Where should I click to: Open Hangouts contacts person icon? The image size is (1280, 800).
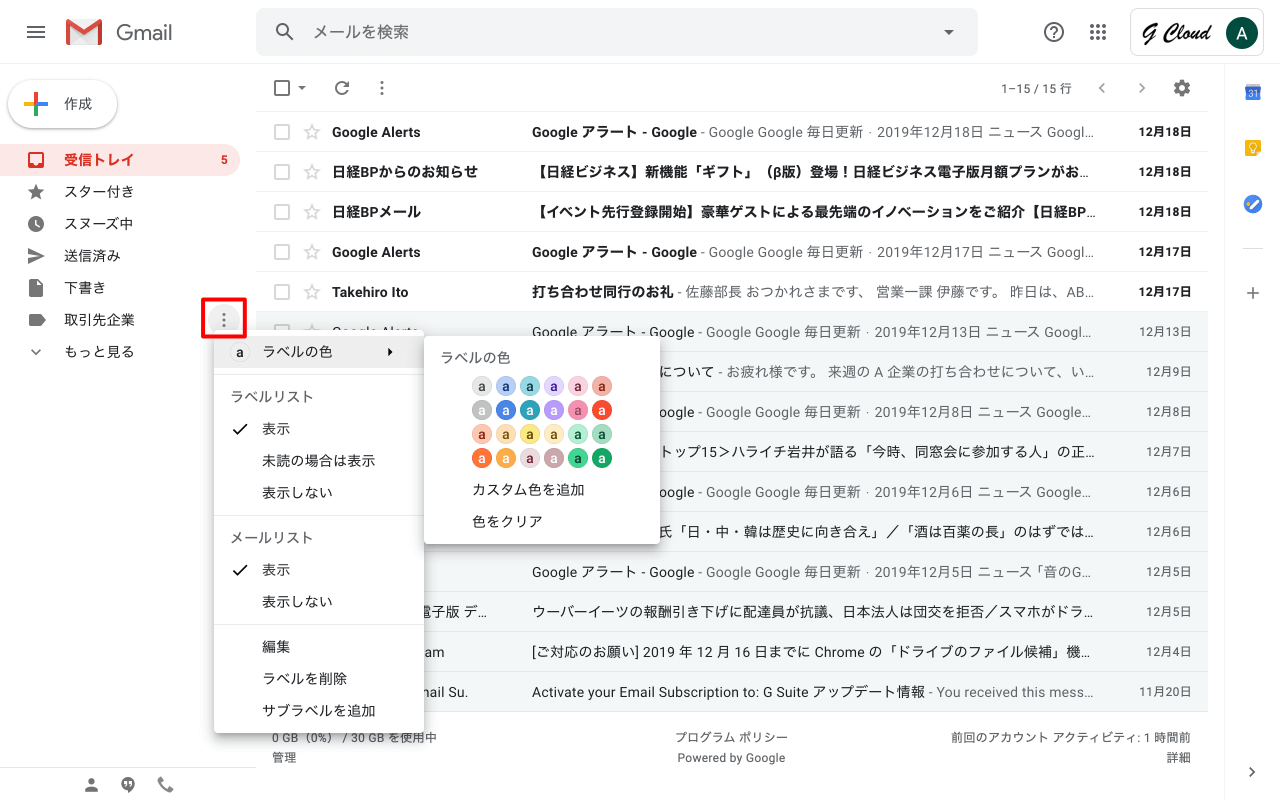pyautogui.click(x=91, y=785)
